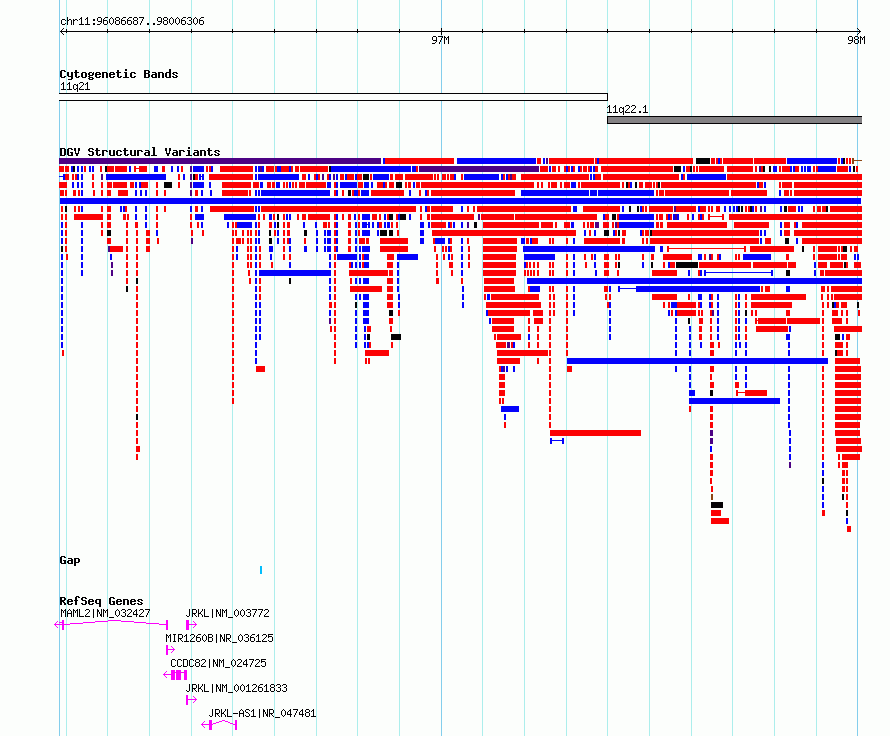This screenshot has width=890, height=736.
Task: Click the 97M ruler tick label
Action: (440, 40)
